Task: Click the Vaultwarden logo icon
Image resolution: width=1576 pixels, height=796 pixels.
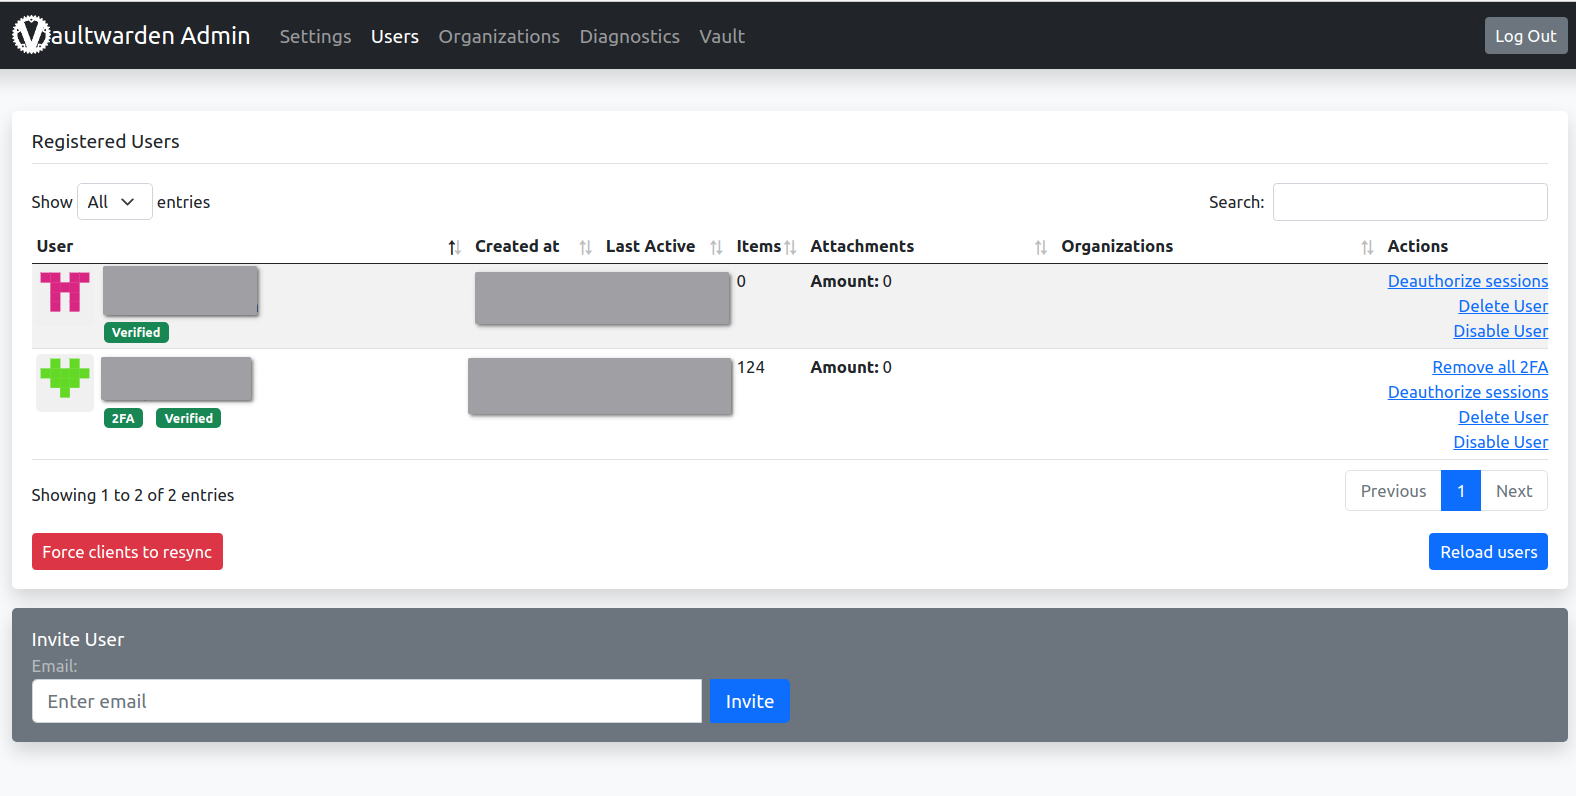Action: tap(31, 35)
